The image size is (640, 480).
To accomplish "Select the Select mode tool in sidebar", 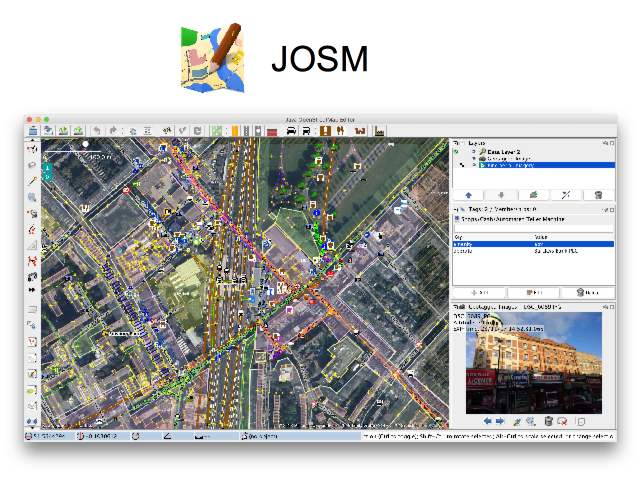I will 32,149.
